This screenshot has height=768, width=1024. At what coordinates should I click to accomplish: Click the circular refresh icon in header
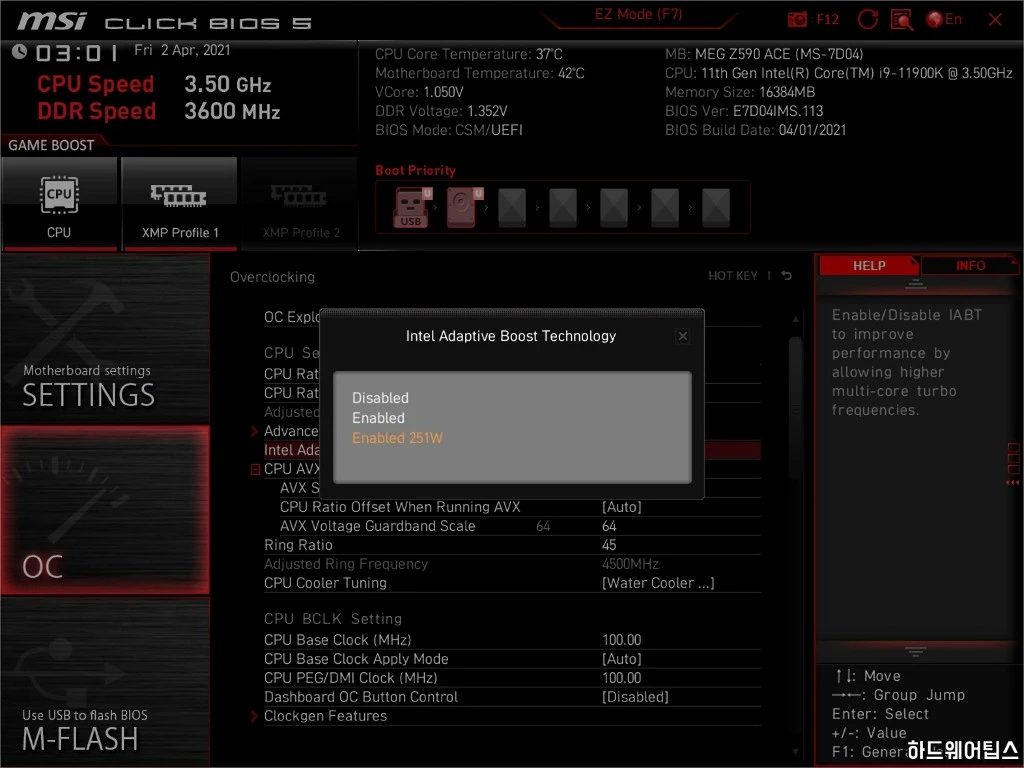click(x=867, y=20)
